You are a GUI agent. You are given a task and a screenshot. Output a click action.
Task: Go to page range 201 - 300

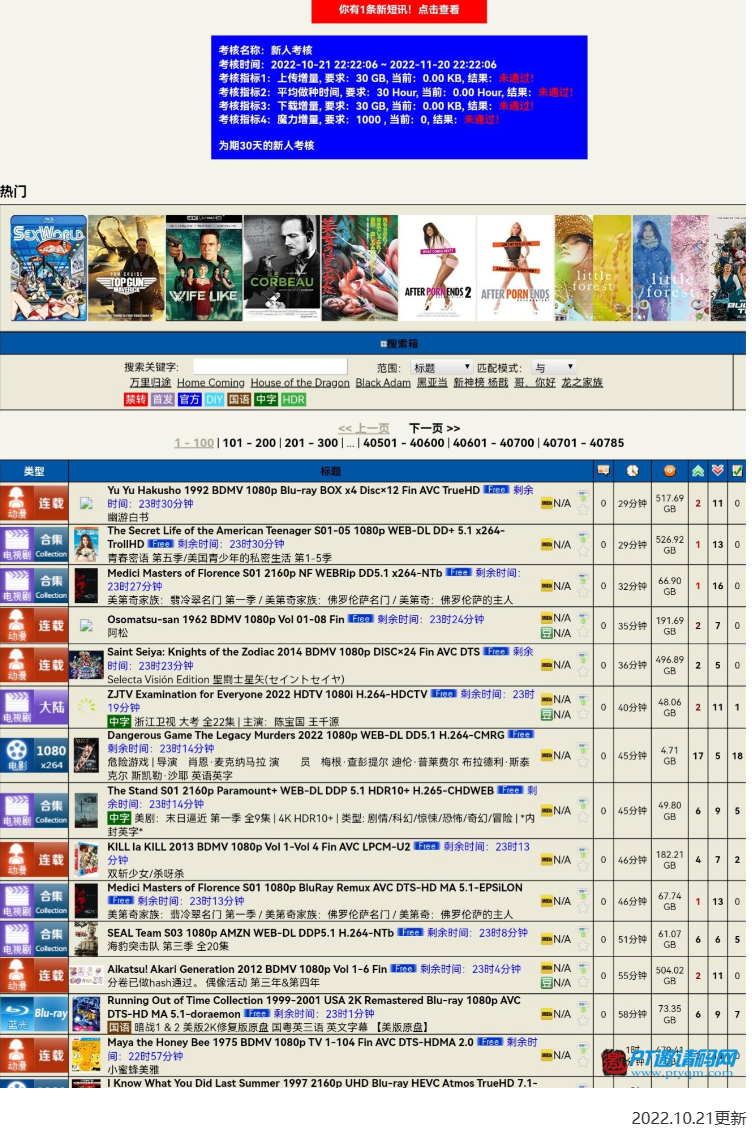[311, 443]
